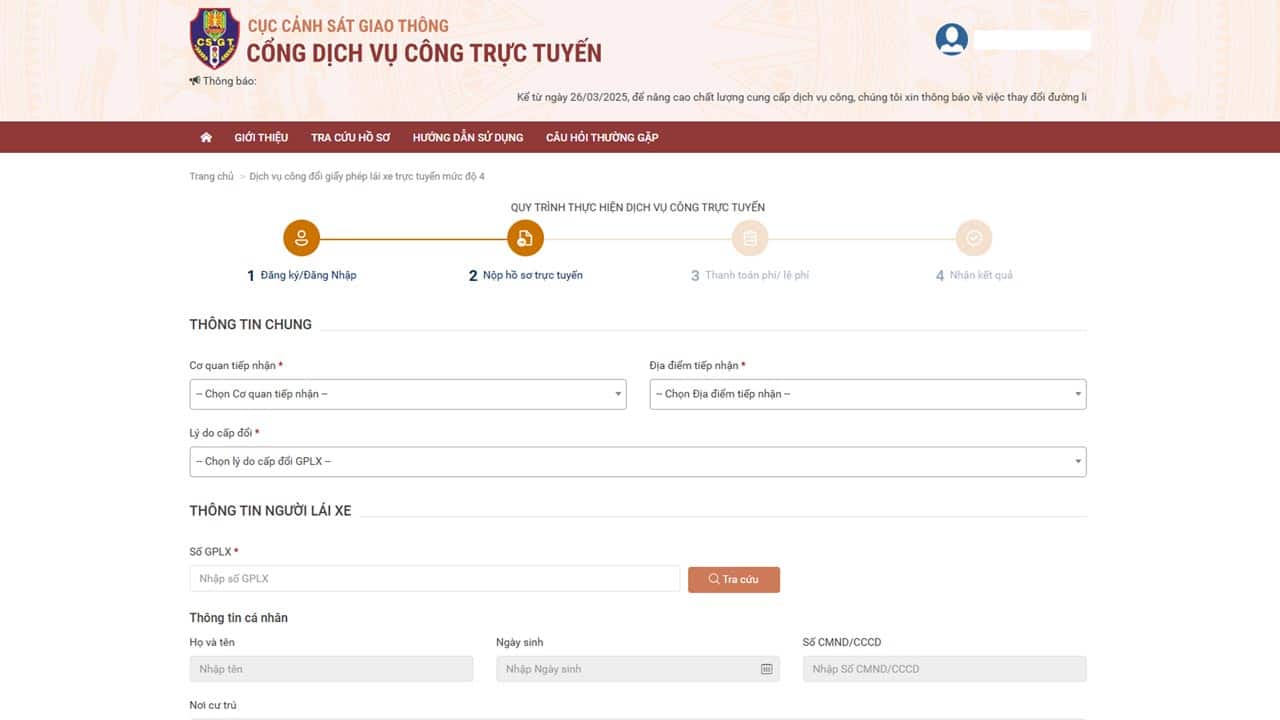Image resolution: width=1280 pixels, height=720 pixels.
Task: Click the CỤC CẢNH SÁT GIAO THÔNG text
Action: pyautogui.click(x=348, y=25)
